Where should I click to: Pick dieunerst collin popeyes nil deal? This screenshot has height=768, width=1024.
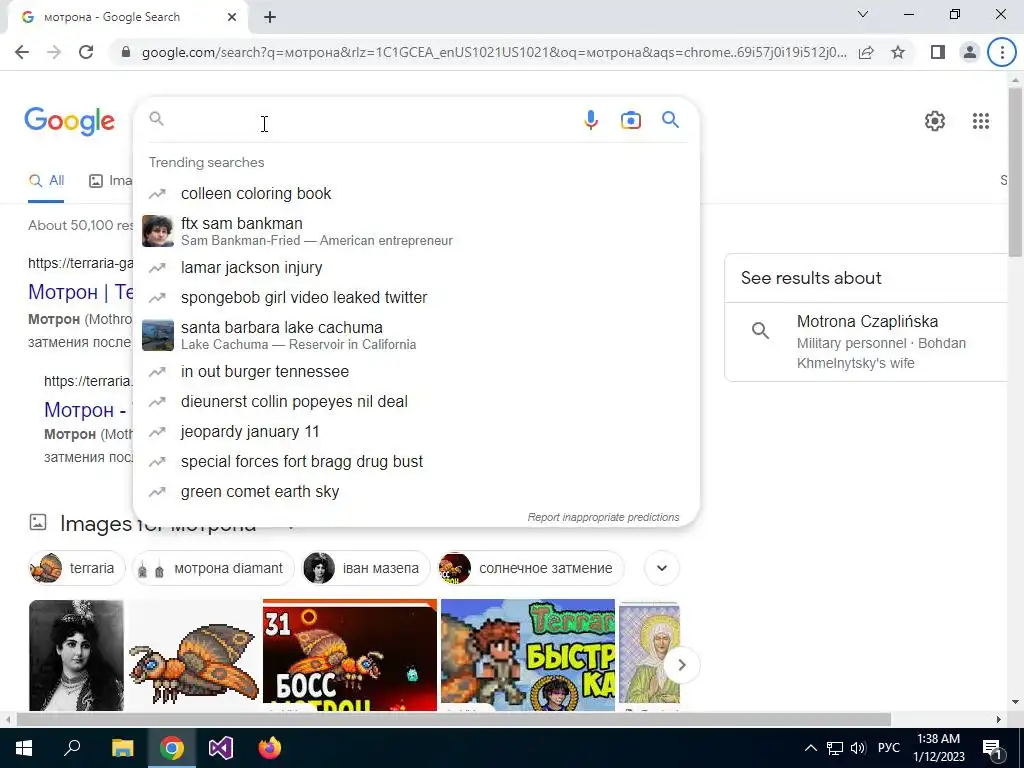[416, 401]
